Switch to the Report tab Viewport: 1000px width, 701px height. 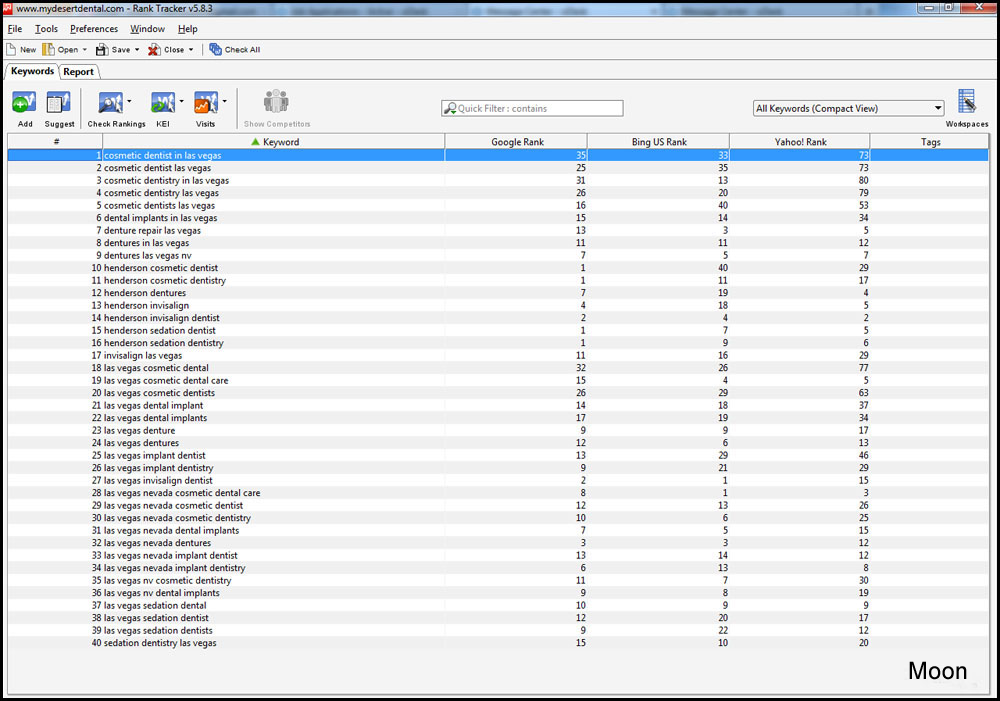click(x=79, y=71)
